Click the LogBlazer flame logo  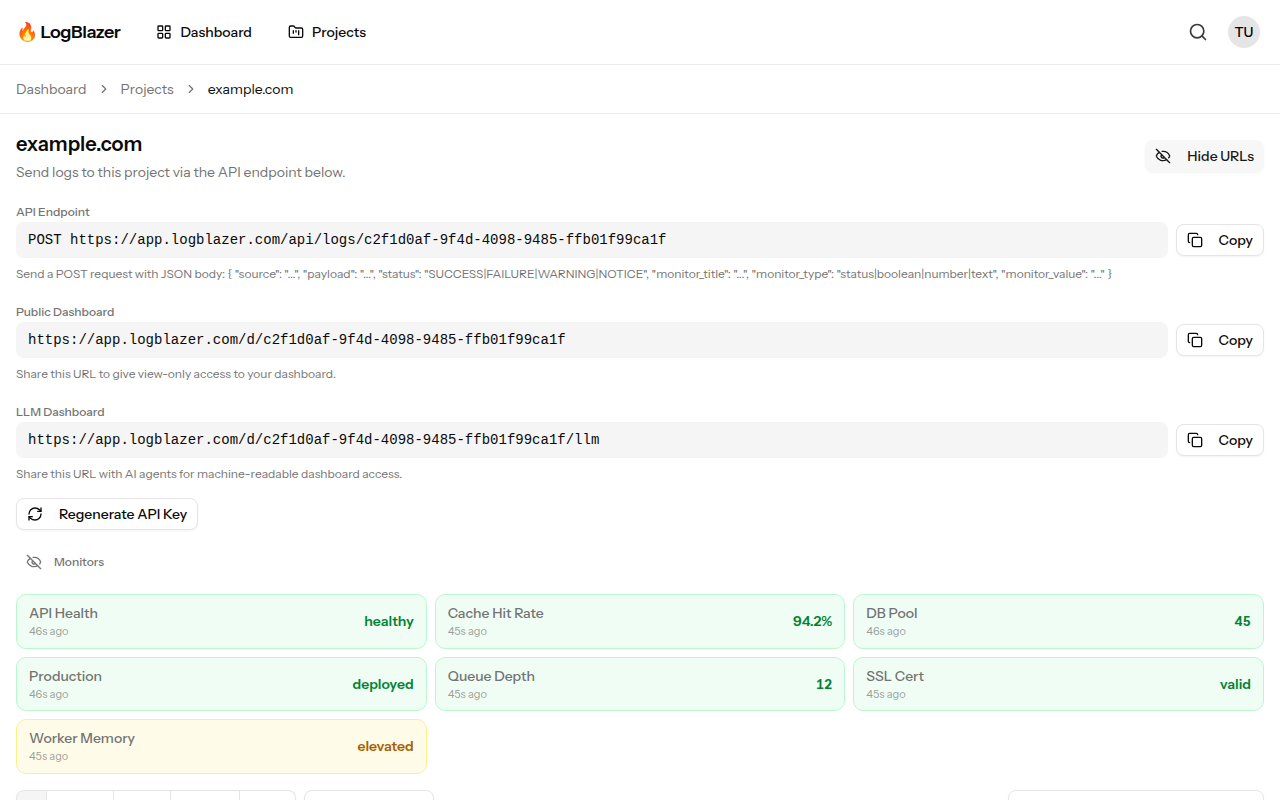tap(27, 32)
